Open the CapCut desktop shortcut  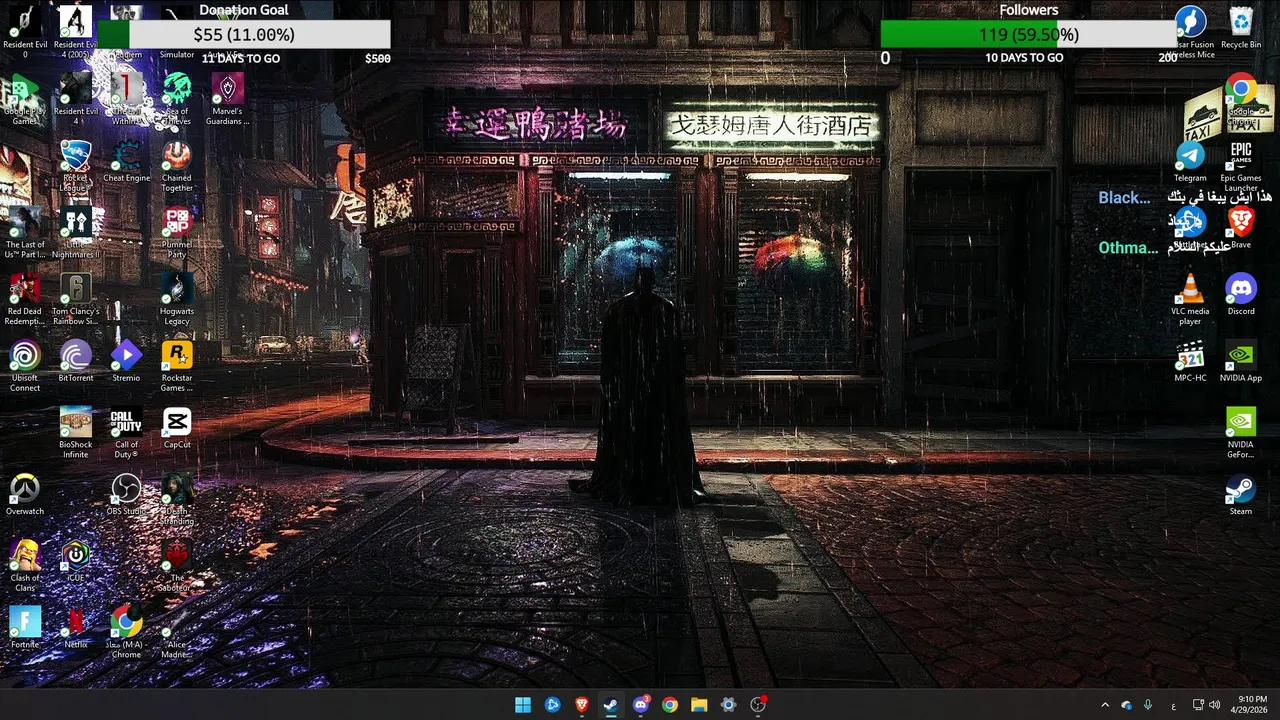pos(177,429)
